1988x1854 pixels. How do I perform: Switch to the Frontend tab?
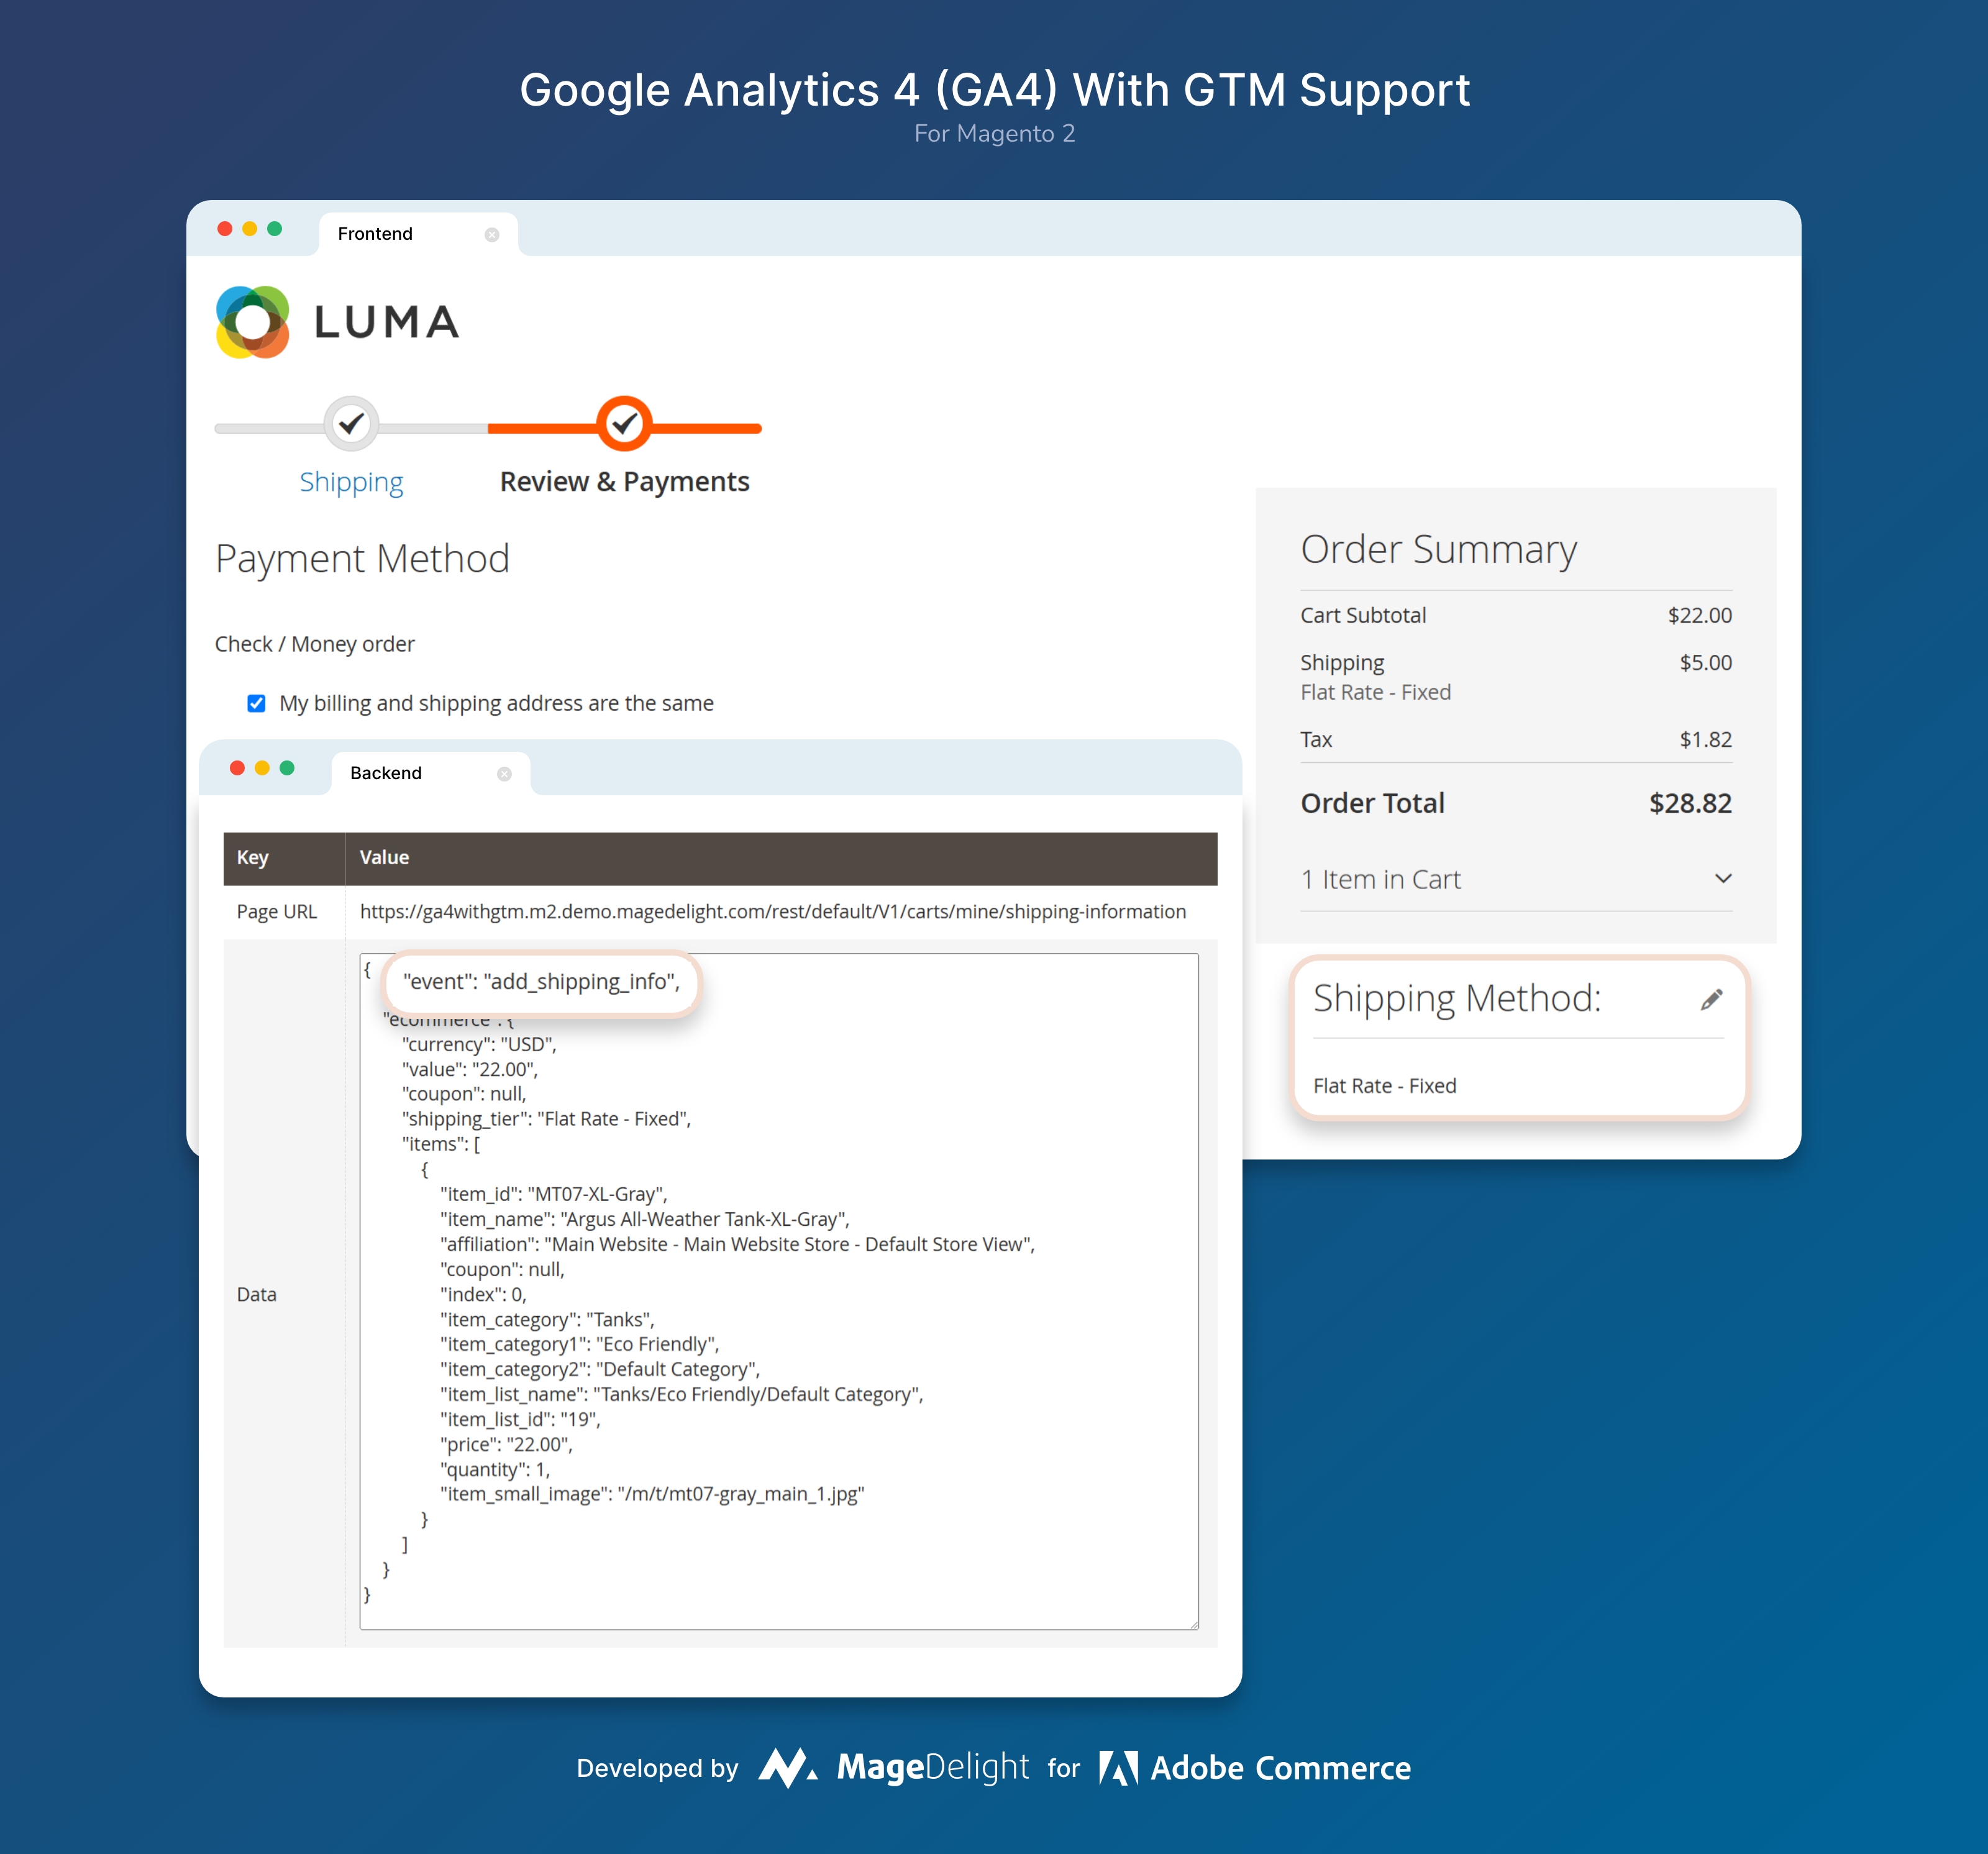pyautogui.click(x=418, y=234)
